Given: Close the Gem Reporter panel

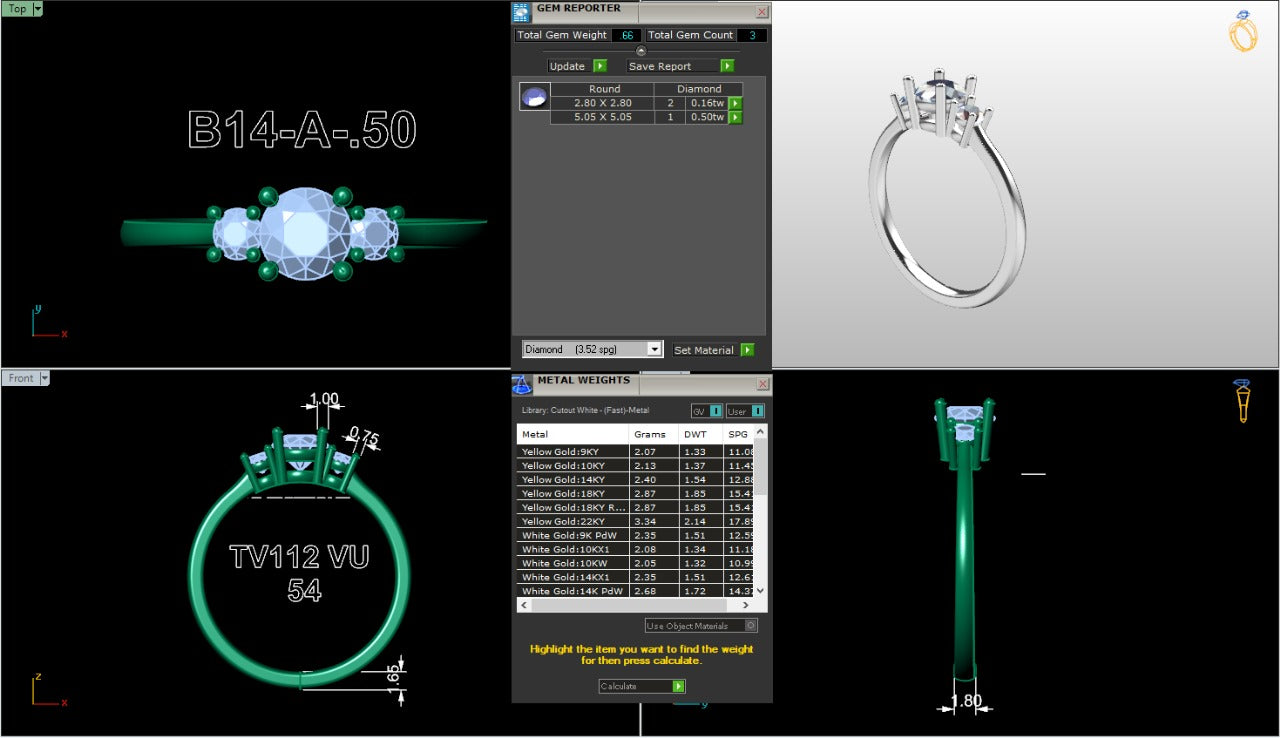Looking at the screenshot, I should 762,12.
